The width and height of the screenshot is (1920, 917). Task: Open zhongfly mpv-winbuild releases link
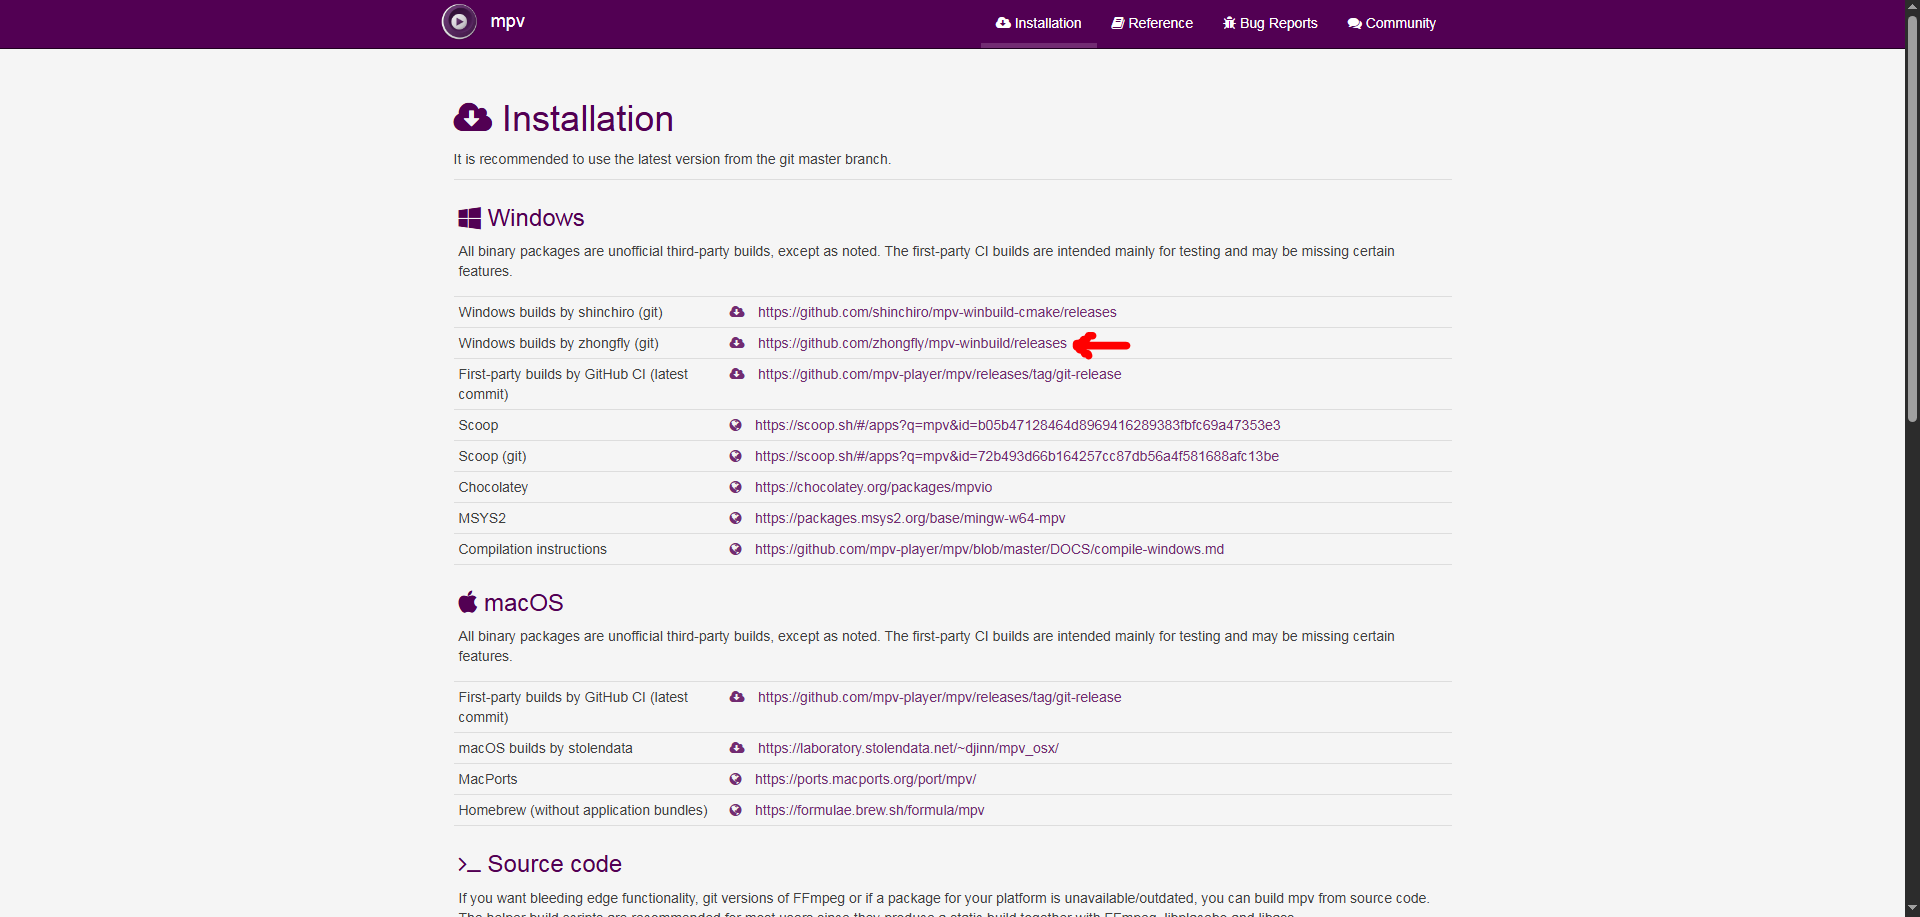912,343
